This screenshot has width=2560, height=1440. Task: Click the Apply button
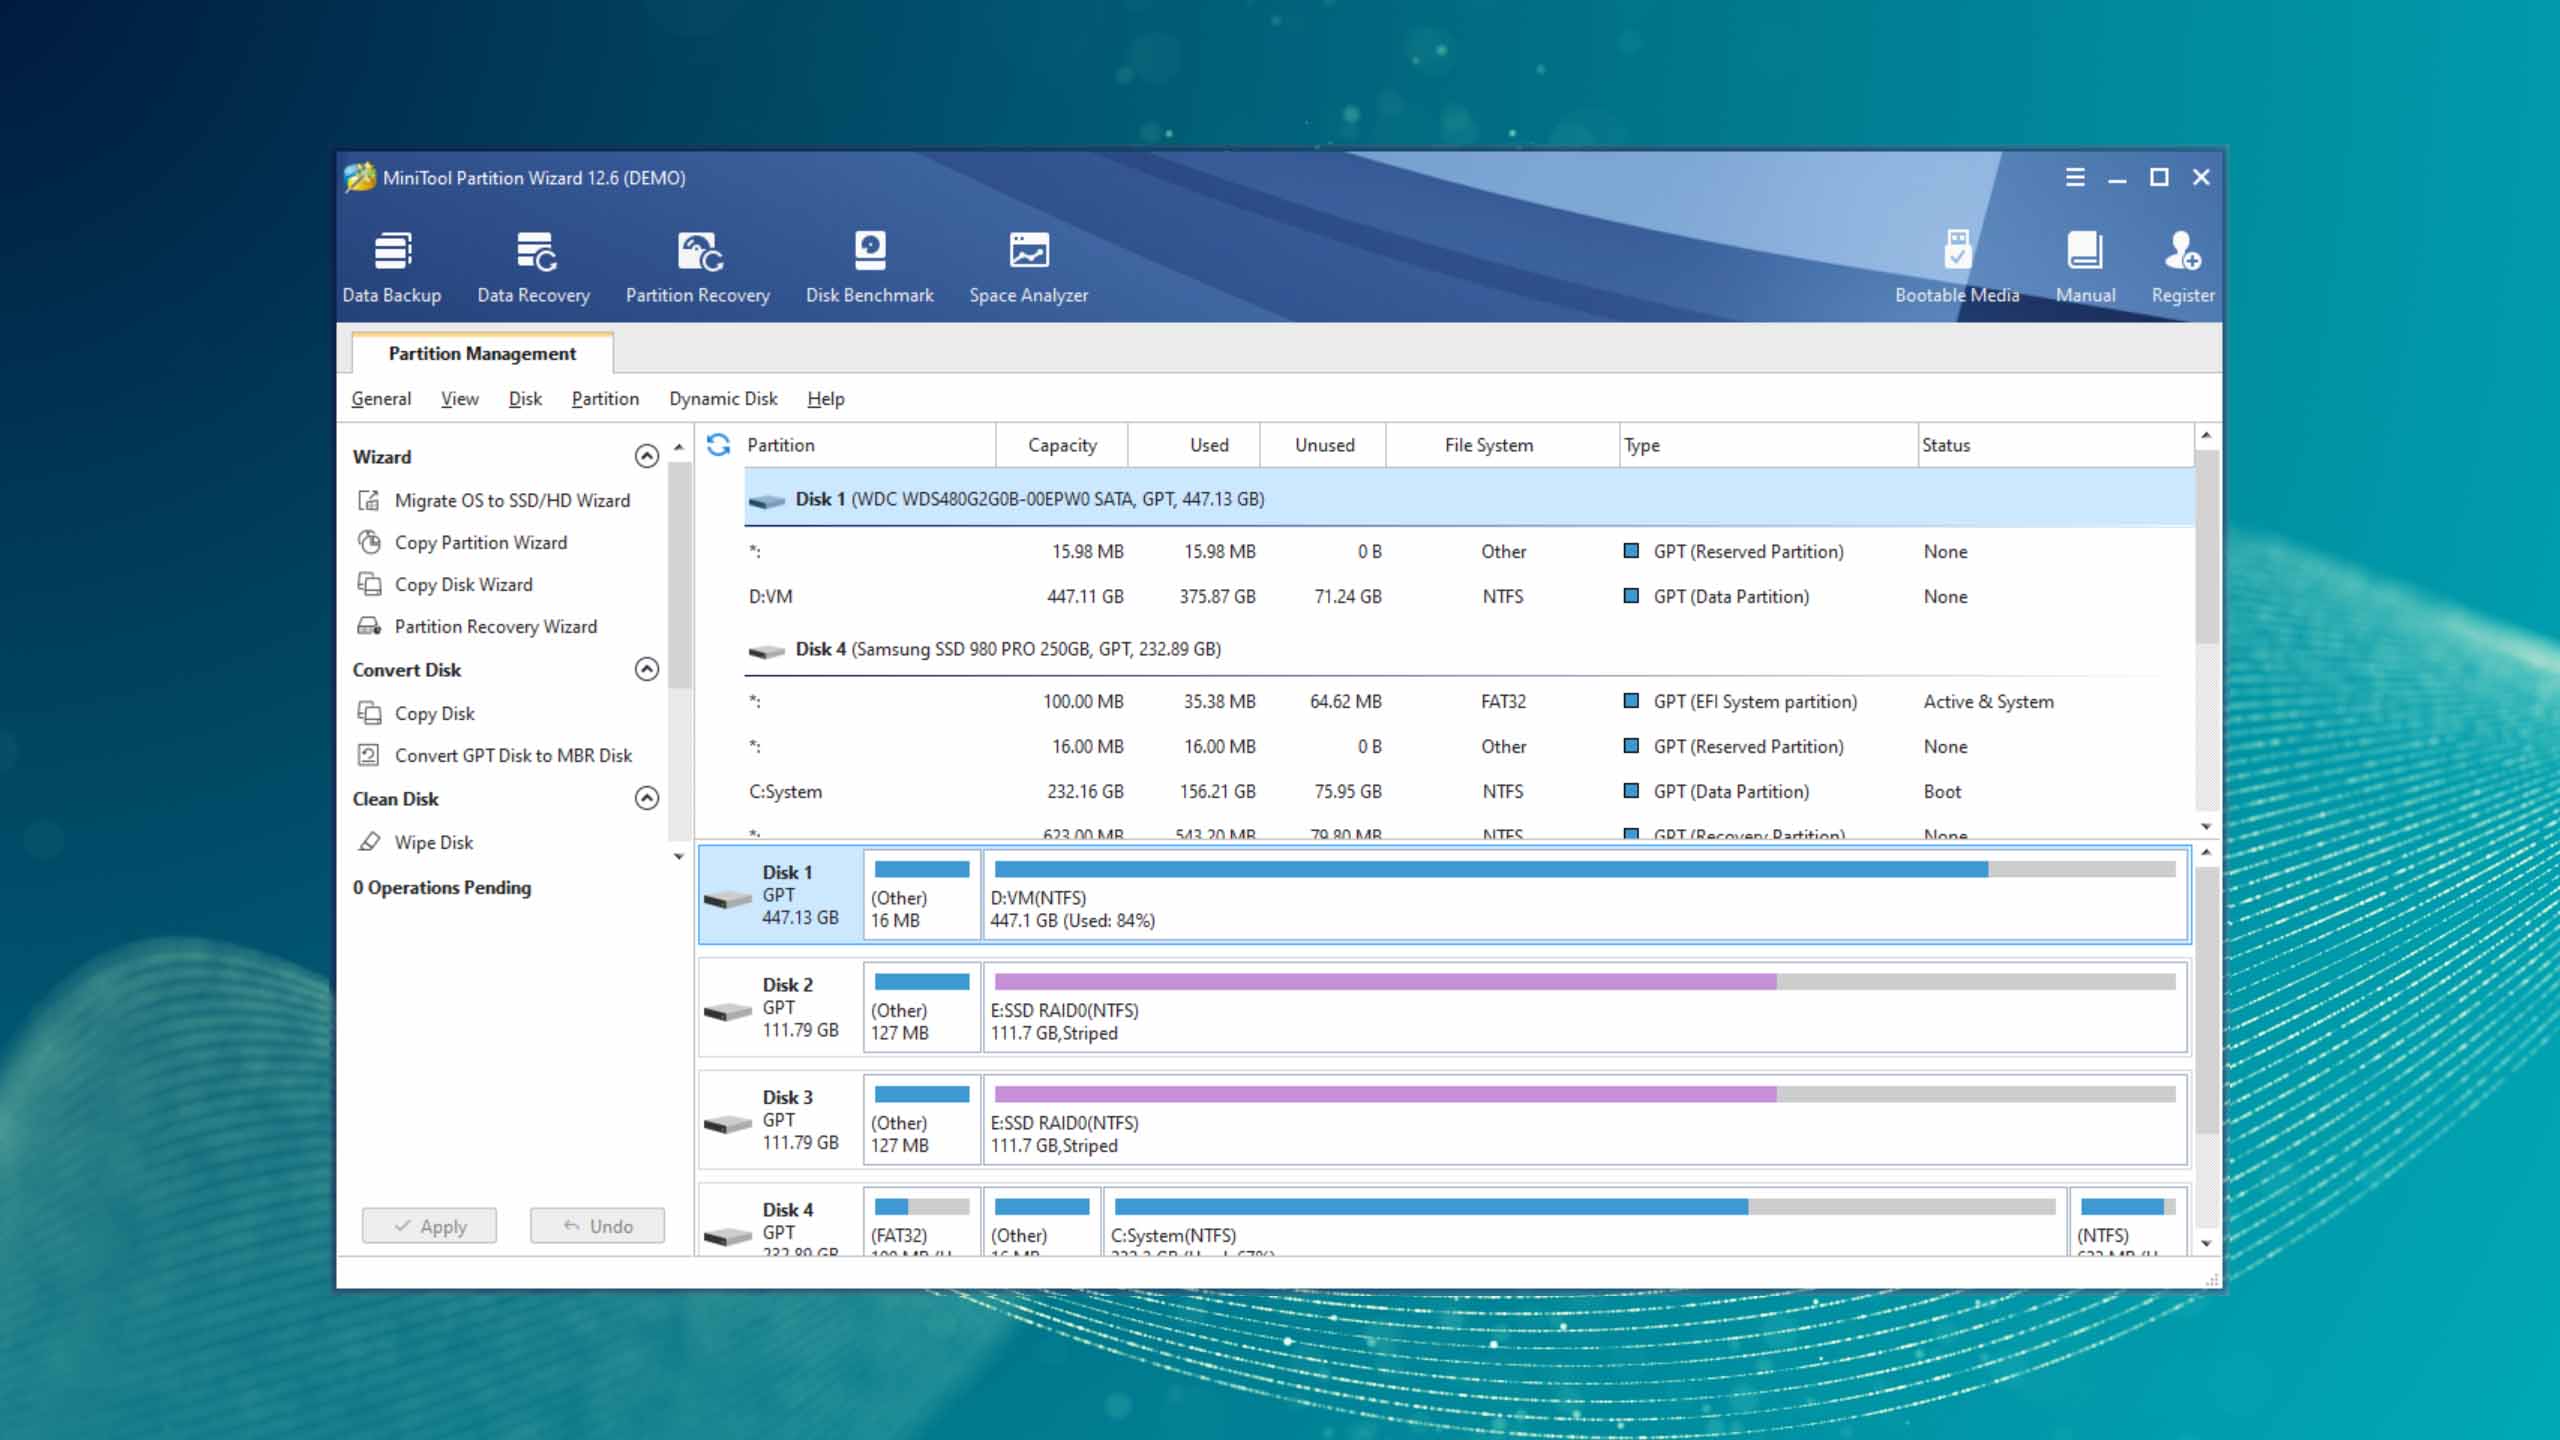[429, 1225]
